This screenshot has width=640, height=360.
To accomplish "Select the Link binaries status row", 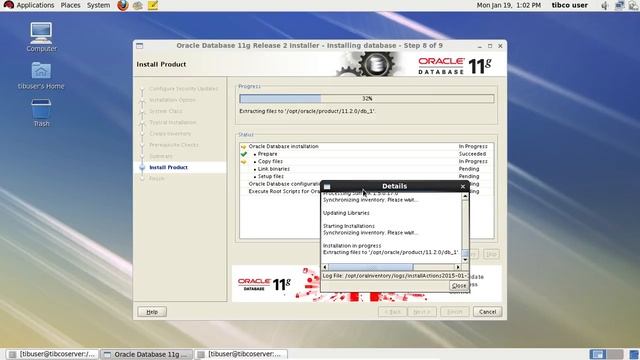I will (366, 169).
